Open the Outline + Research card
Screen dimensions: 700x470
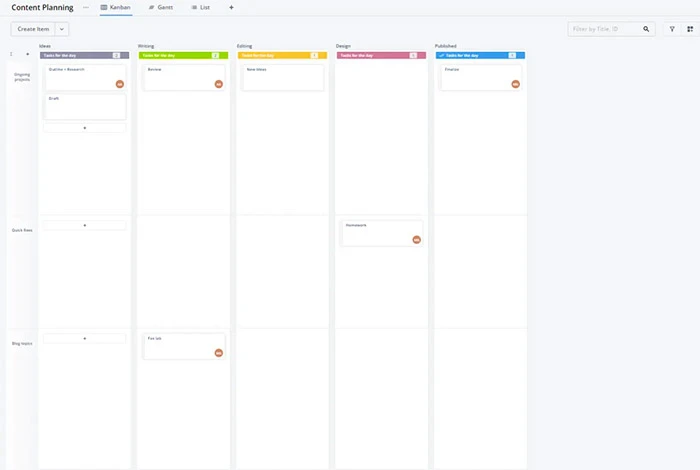click(x=84, y=78)
